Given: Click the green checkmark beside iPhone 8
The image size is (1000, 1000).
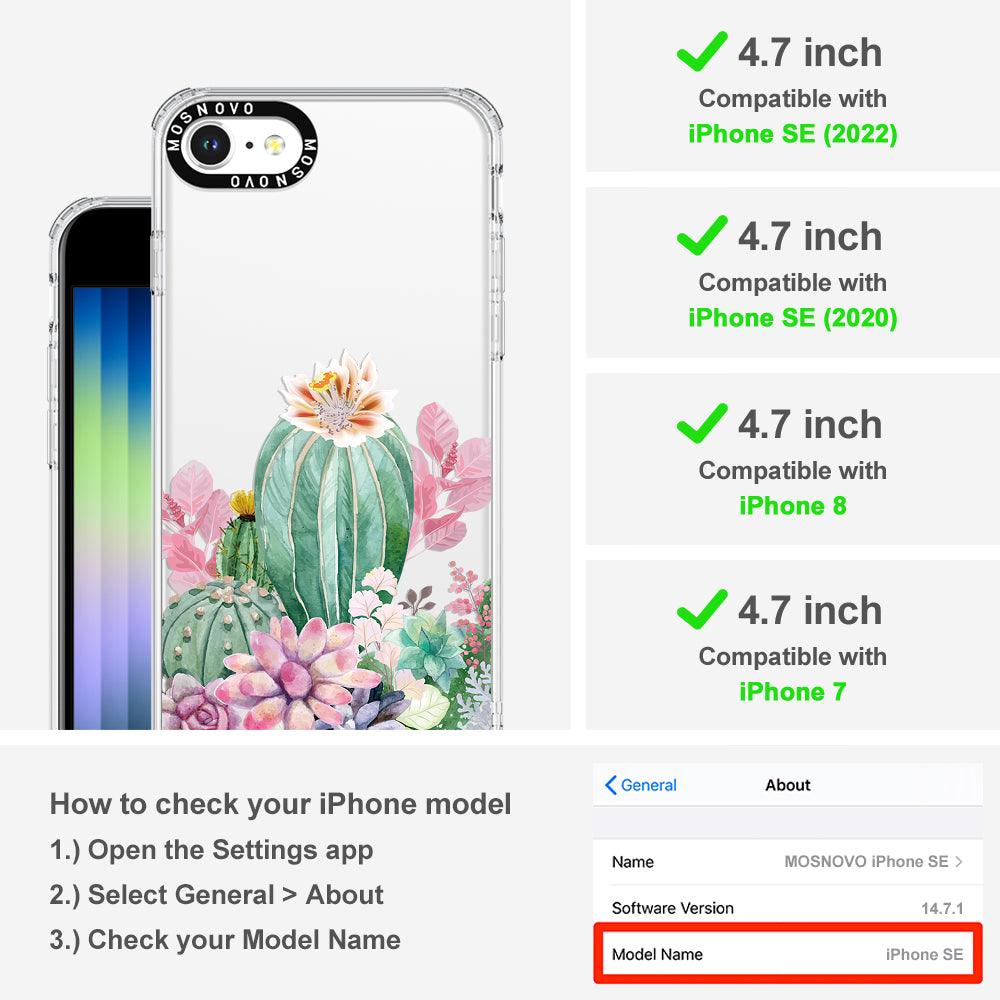Looking at the screenshot, I should point(702,423).
